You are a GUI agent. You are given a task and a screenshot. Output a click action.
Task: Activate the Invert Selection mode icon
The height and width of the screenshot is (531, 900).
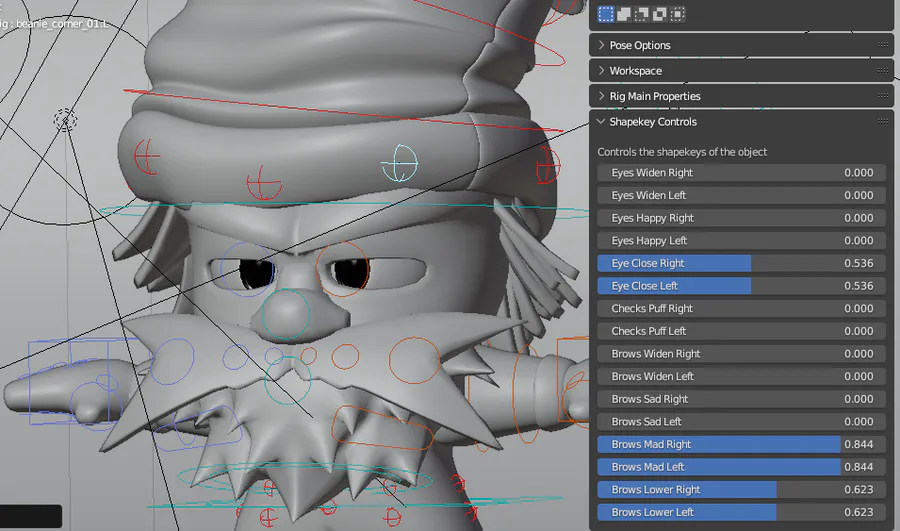660,14
